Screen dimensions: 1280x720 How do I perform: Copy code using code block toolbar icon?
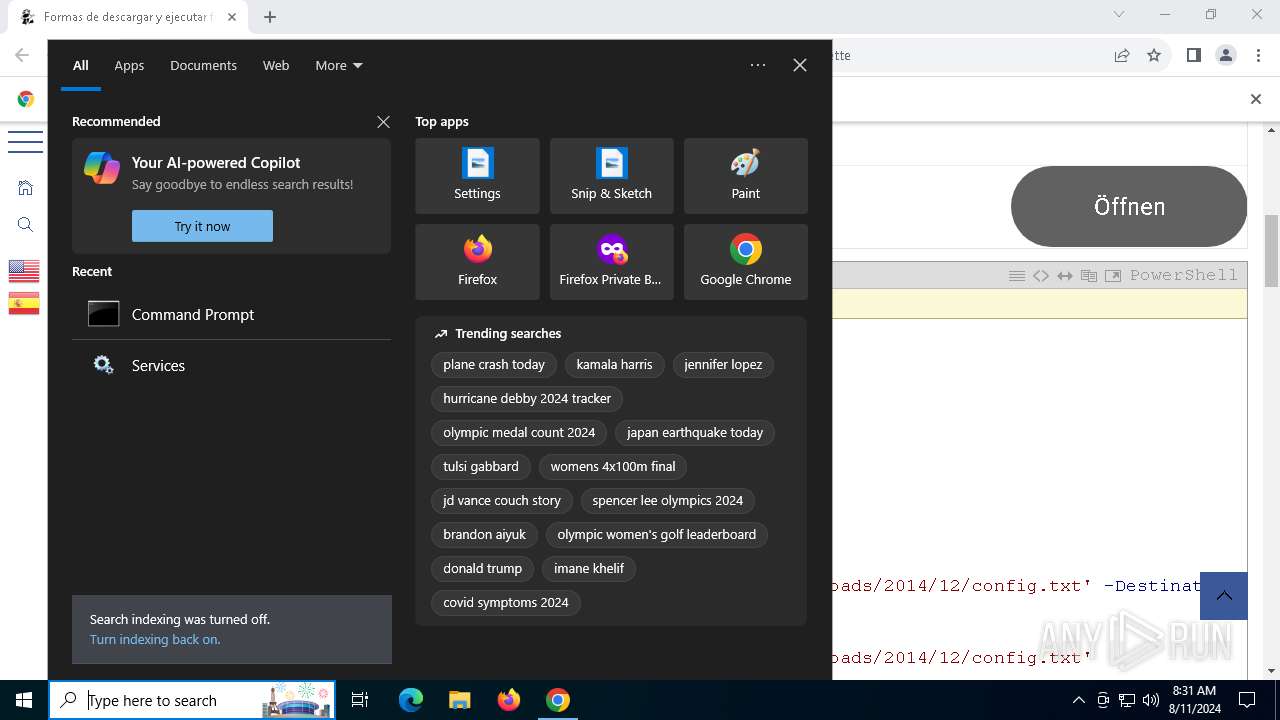pyautogui.click(x=1089, y=276)
